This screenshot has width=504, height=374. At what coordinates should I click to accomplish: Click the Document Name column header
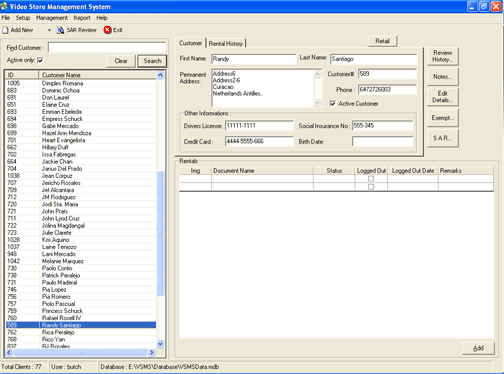262,171
